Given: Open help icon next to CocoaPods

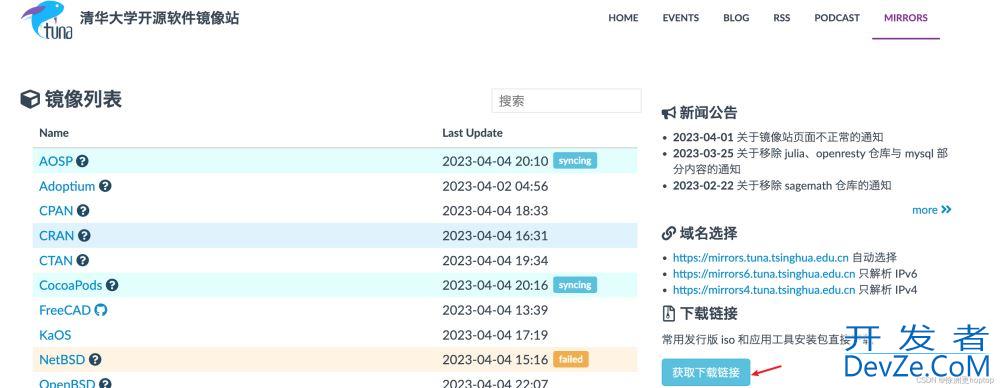Looking at the screenshot, I should [112, 285].
